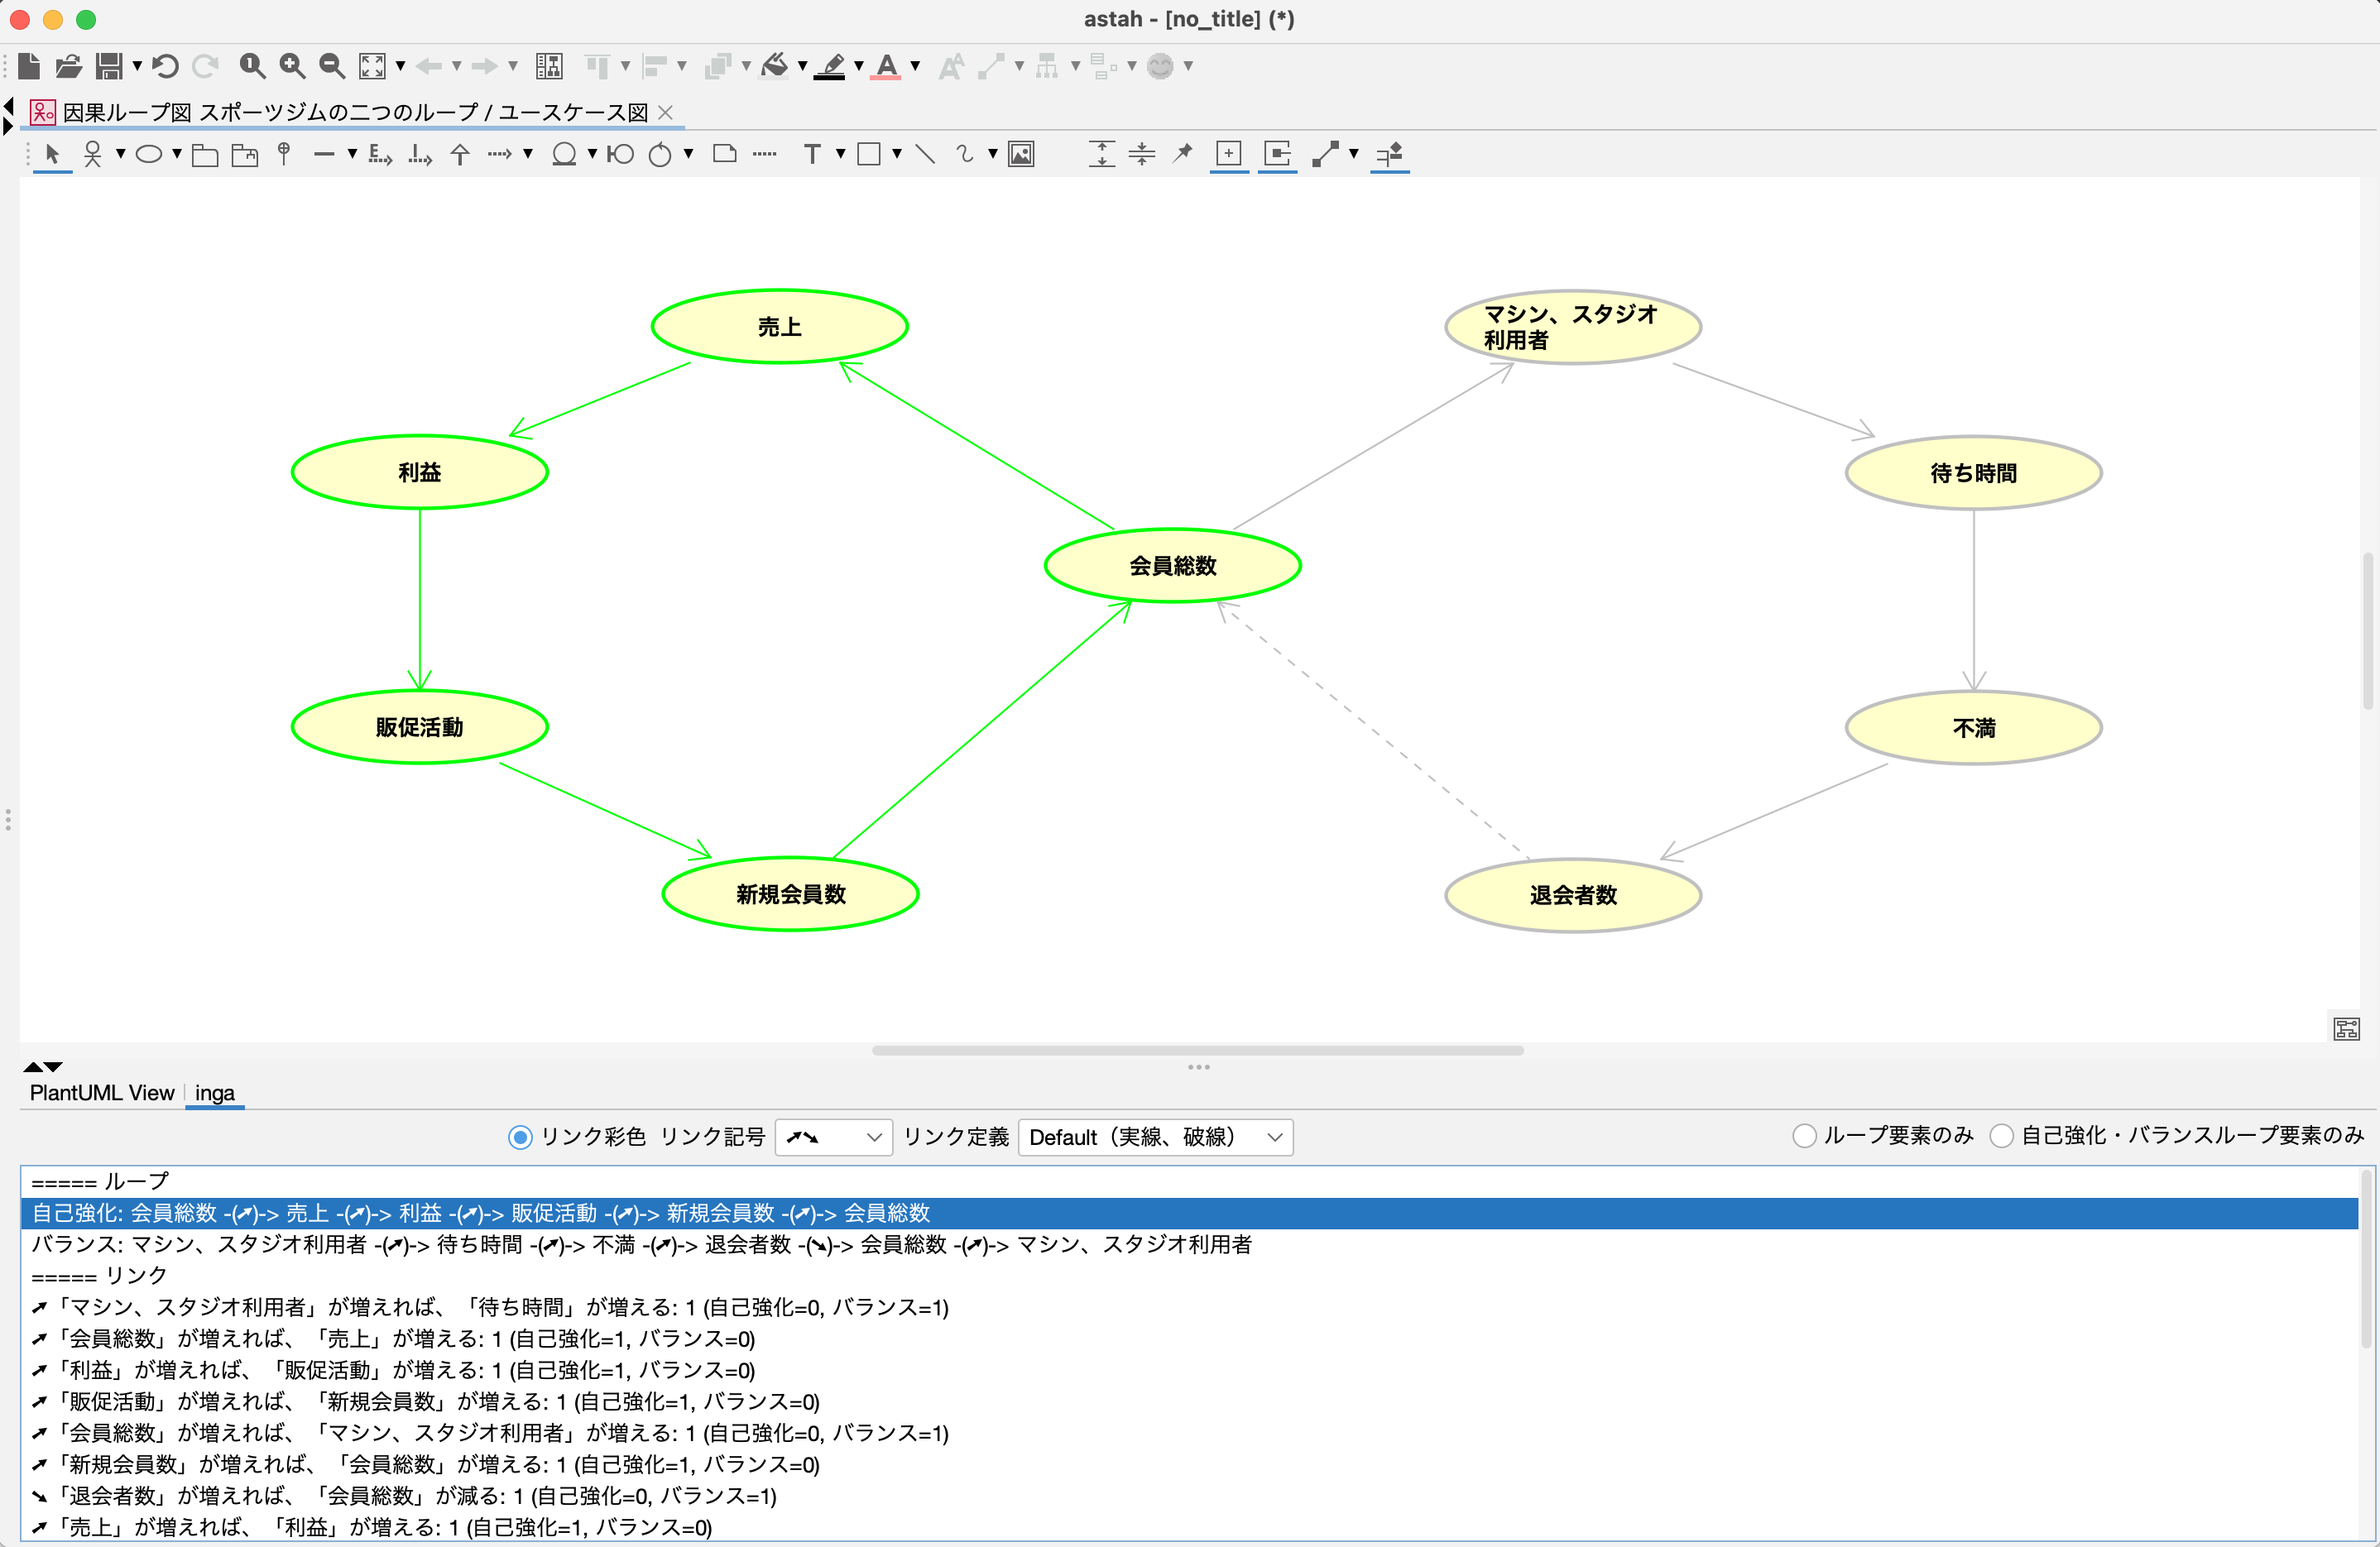Select the Actor tool
This screenshot has height=1547, width=2380.
pyautogui.click(x=93, y=154)
